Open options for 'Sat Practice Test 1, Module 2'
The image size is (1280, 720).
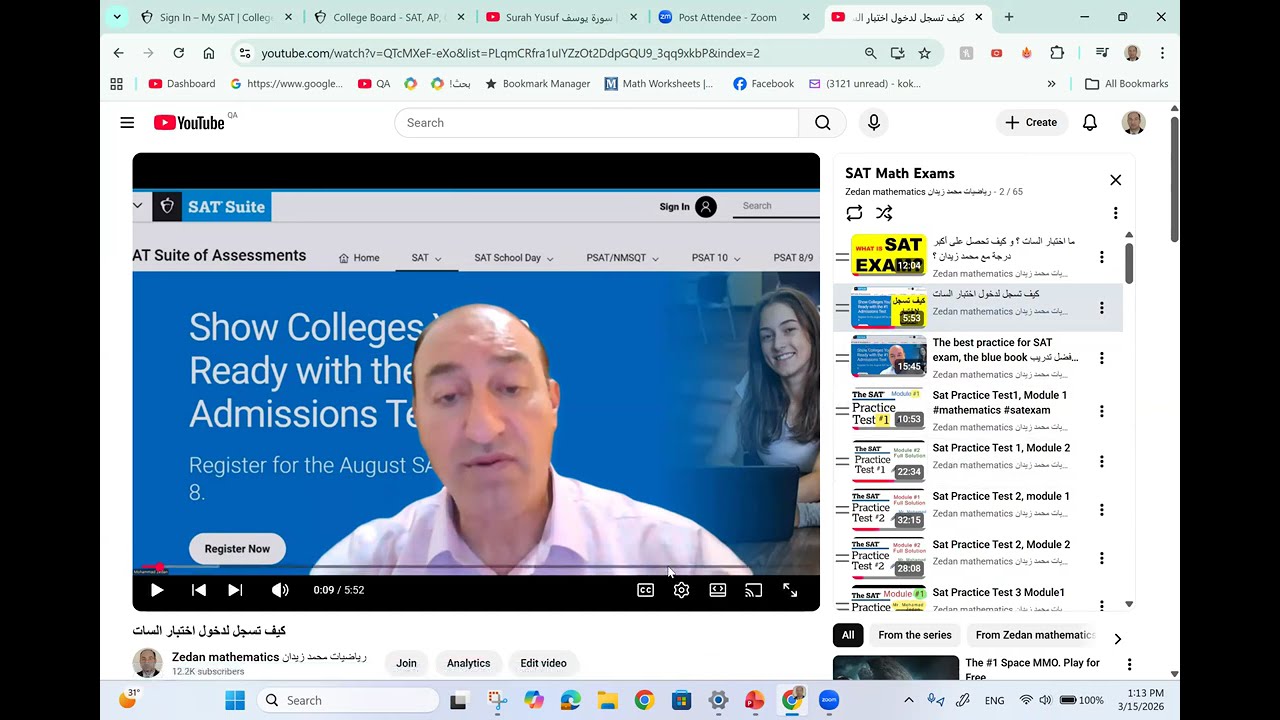tap(1102, 461)
